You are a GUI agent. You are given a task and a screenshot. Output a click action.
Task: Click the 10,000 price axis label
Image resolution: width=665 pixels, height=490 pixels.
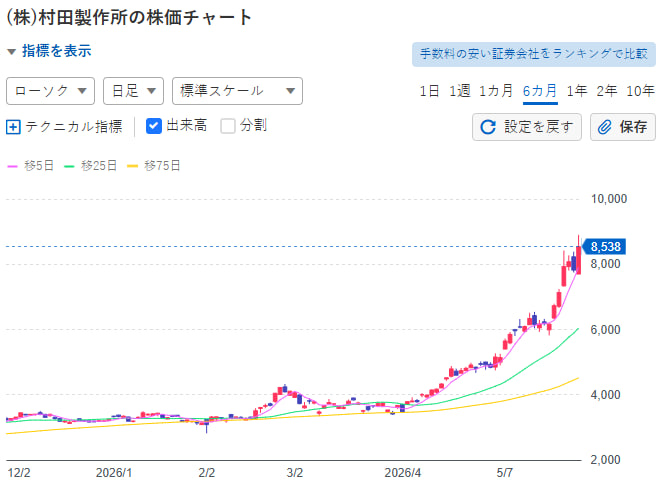pos(609,199)
